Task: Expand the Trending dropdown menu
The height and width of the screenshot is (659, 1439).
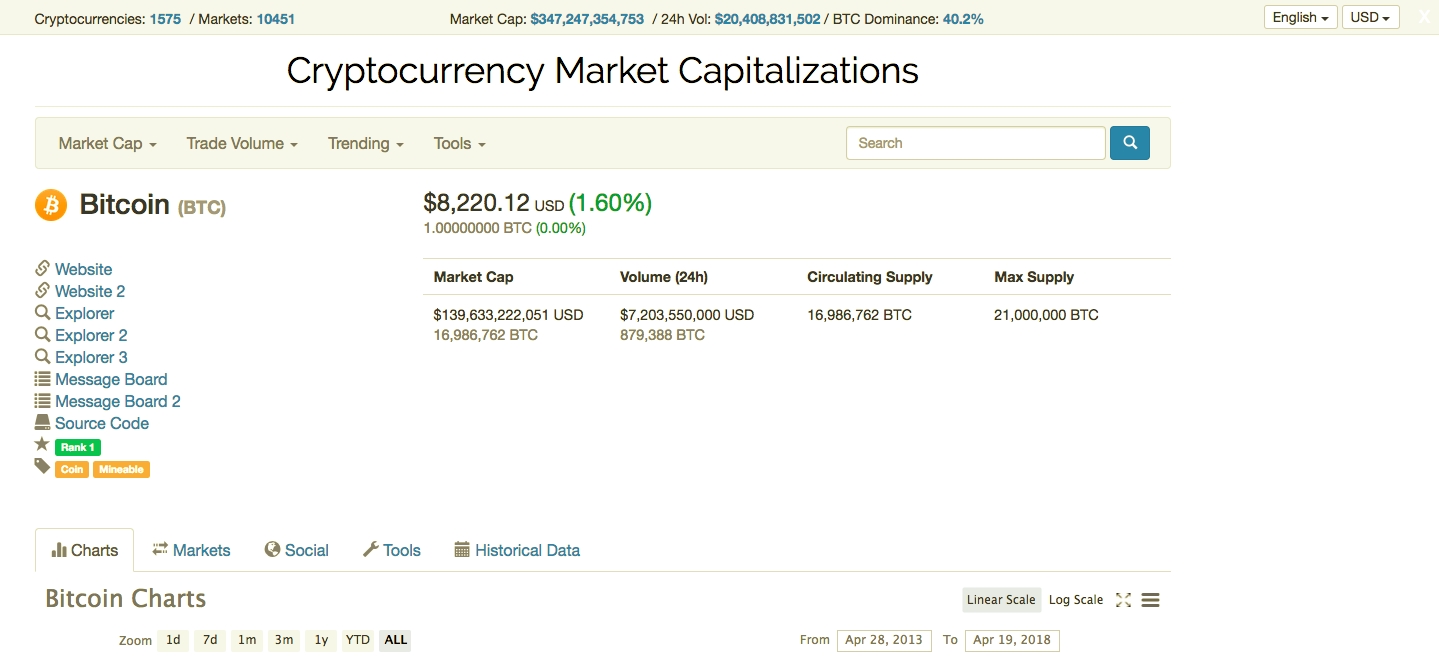Action: [x=366, y=143]
